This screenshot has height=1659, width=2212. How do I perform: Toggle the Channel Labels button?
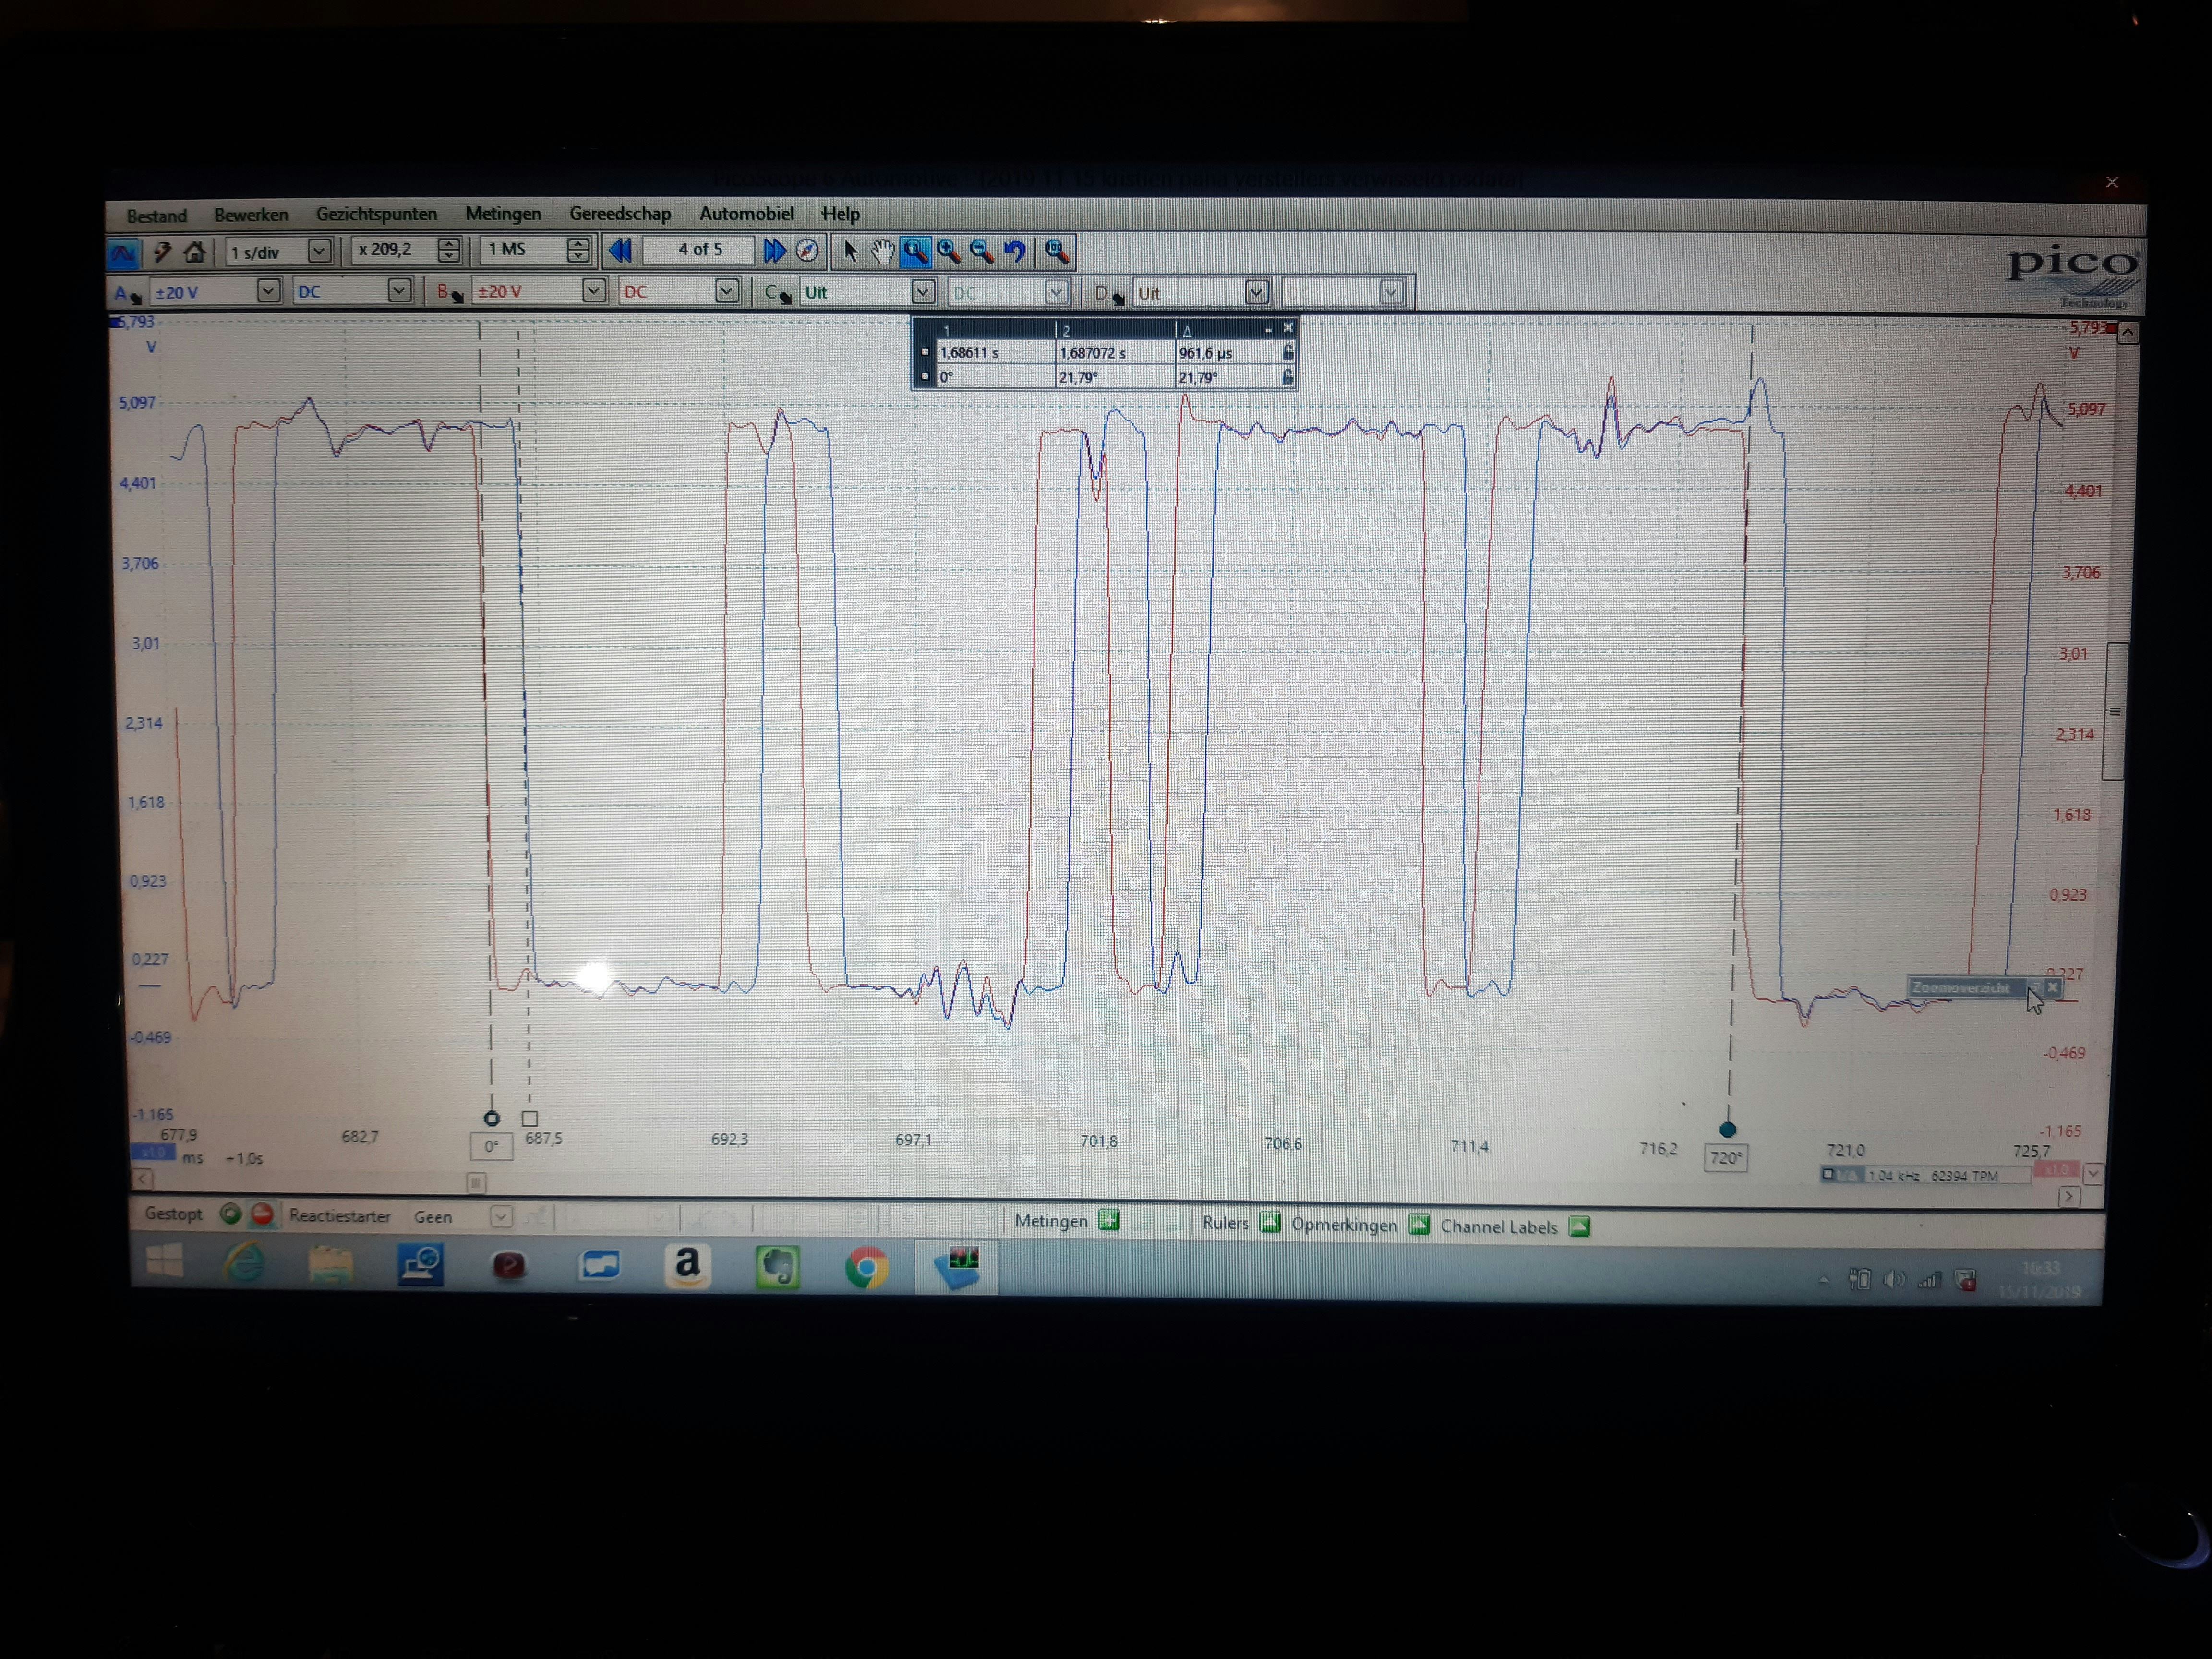[1579, 1226]
